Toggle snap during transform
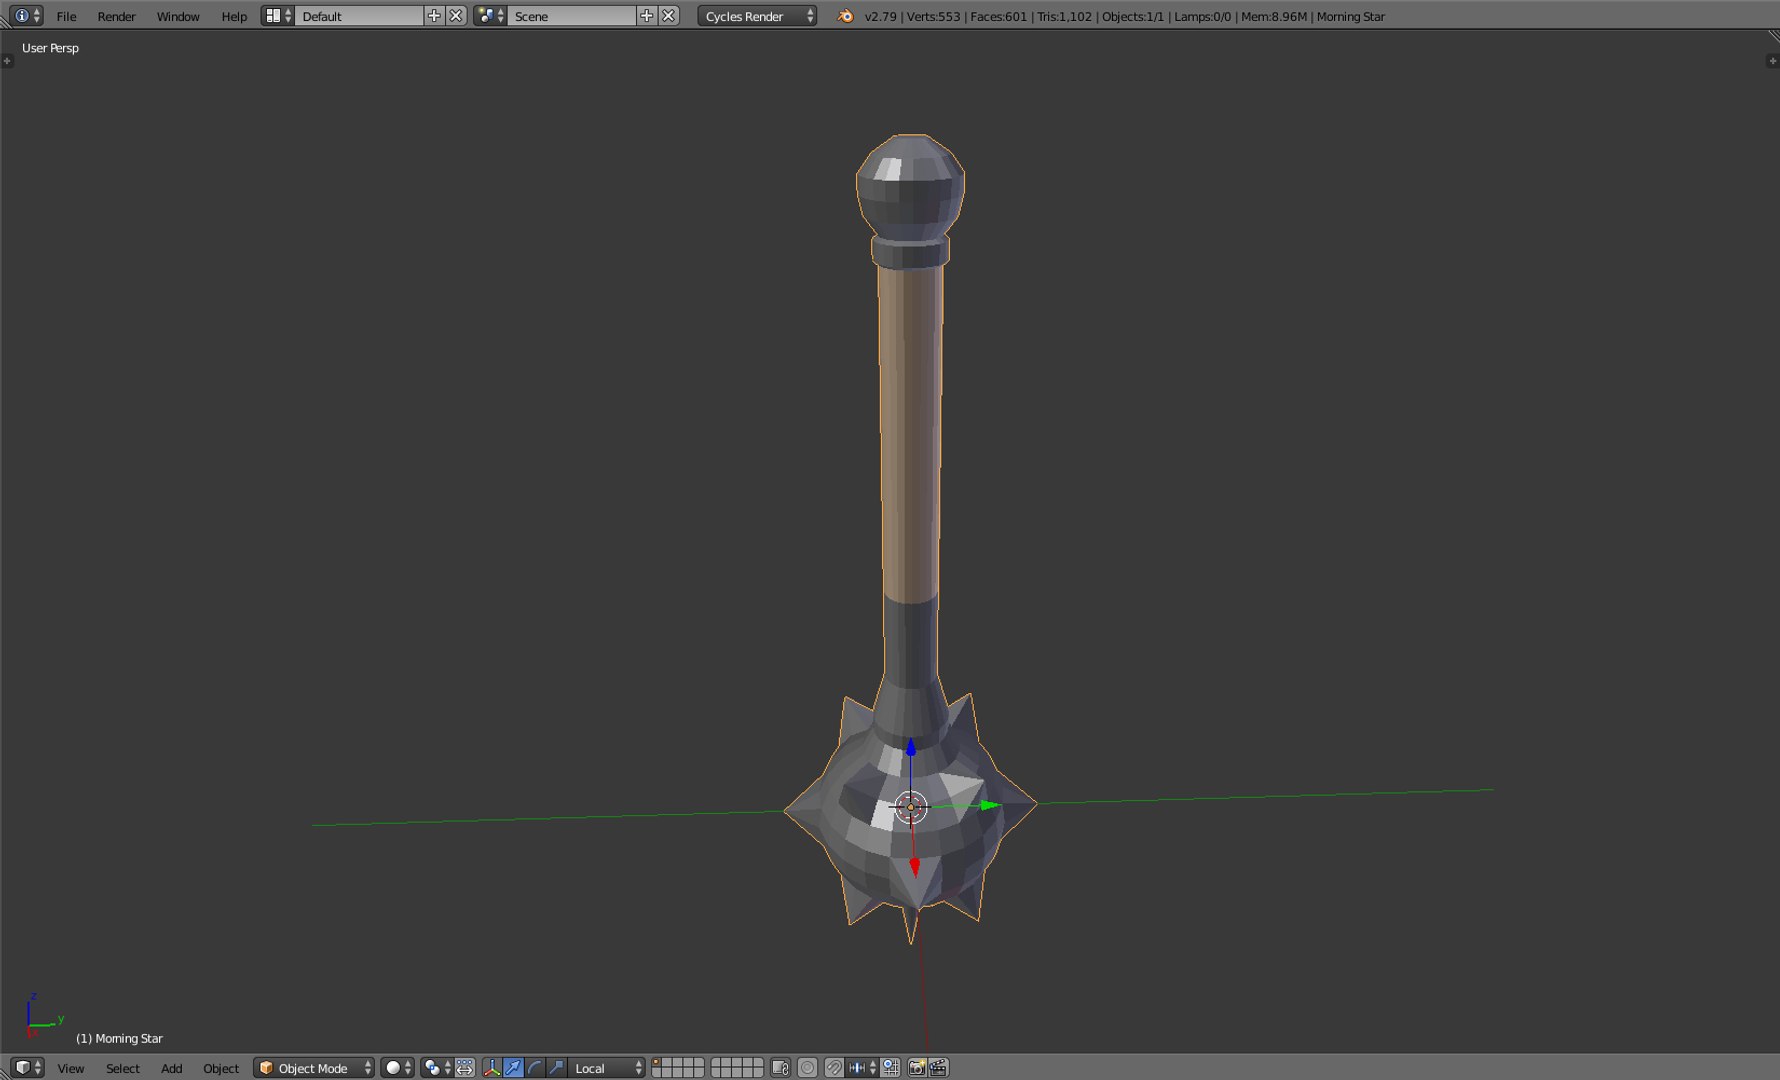This screenshot has width=1780, height=1080. point(834,1068)
